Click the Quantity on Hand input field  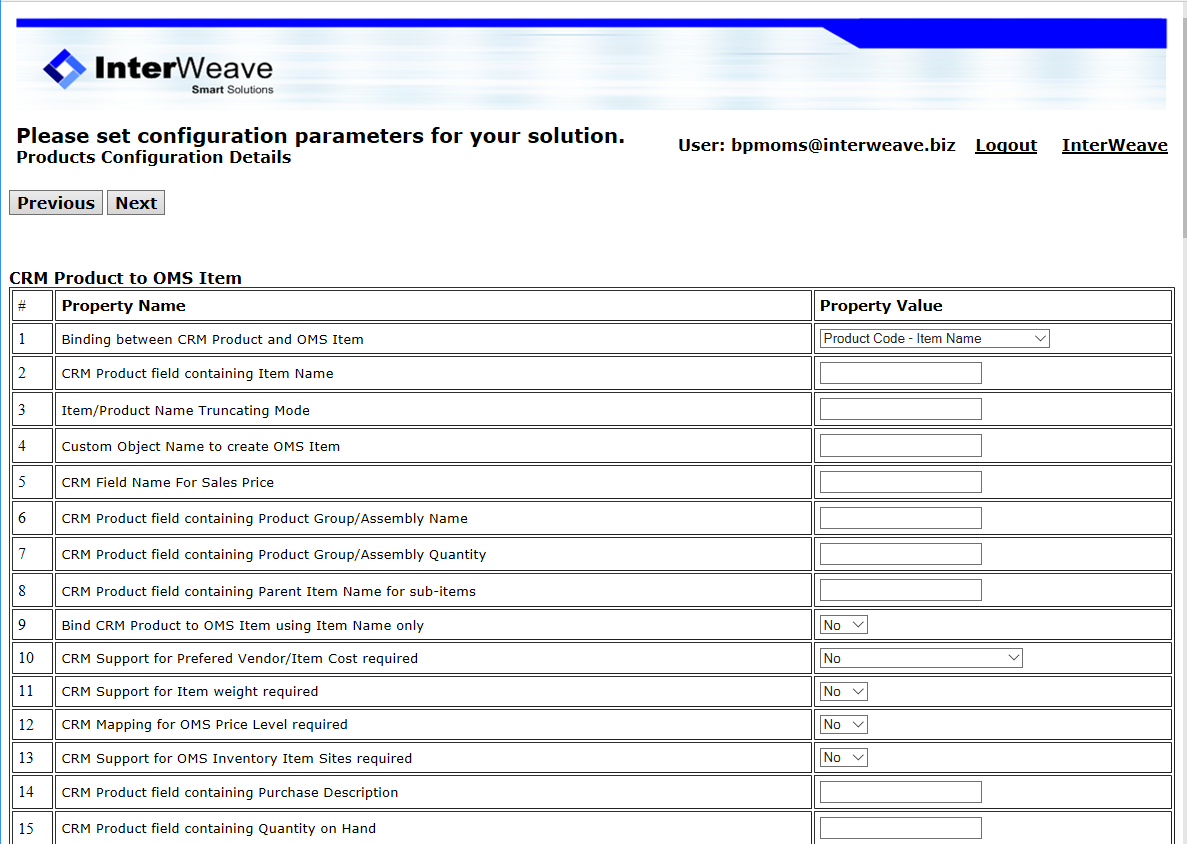tap(900, 828)
